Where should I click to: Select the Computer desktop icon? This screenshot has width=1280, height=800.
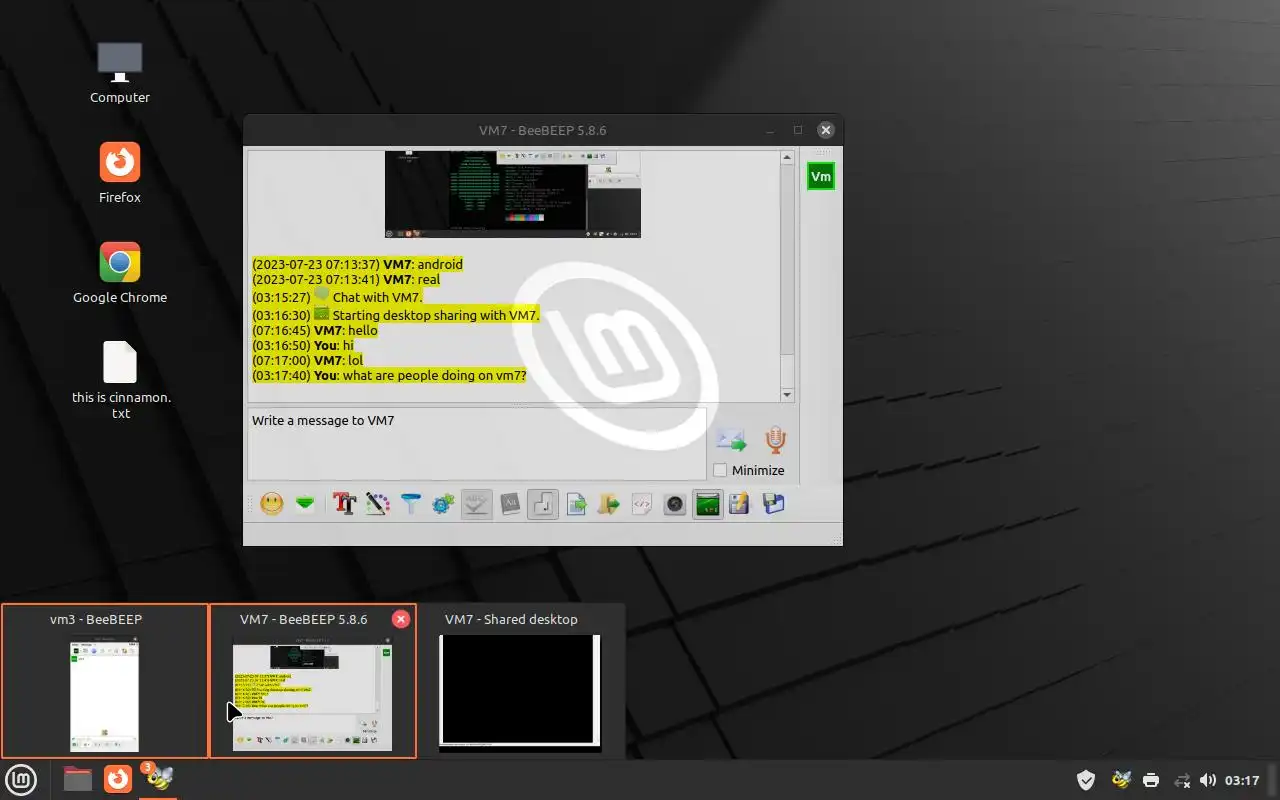pos(120,74)
